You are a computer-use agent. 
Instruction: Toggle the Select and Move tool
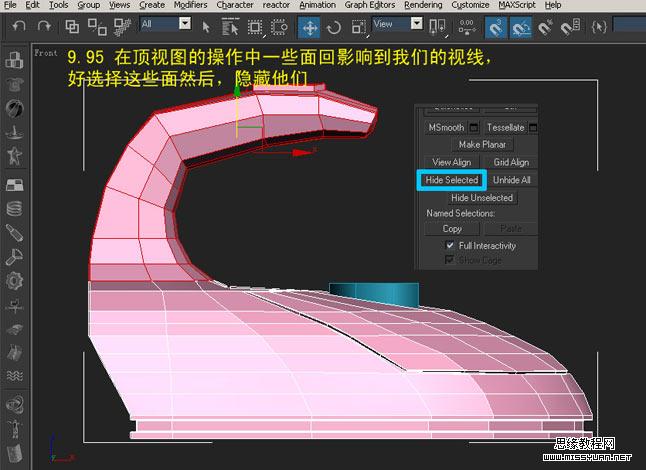click(309, 28)
